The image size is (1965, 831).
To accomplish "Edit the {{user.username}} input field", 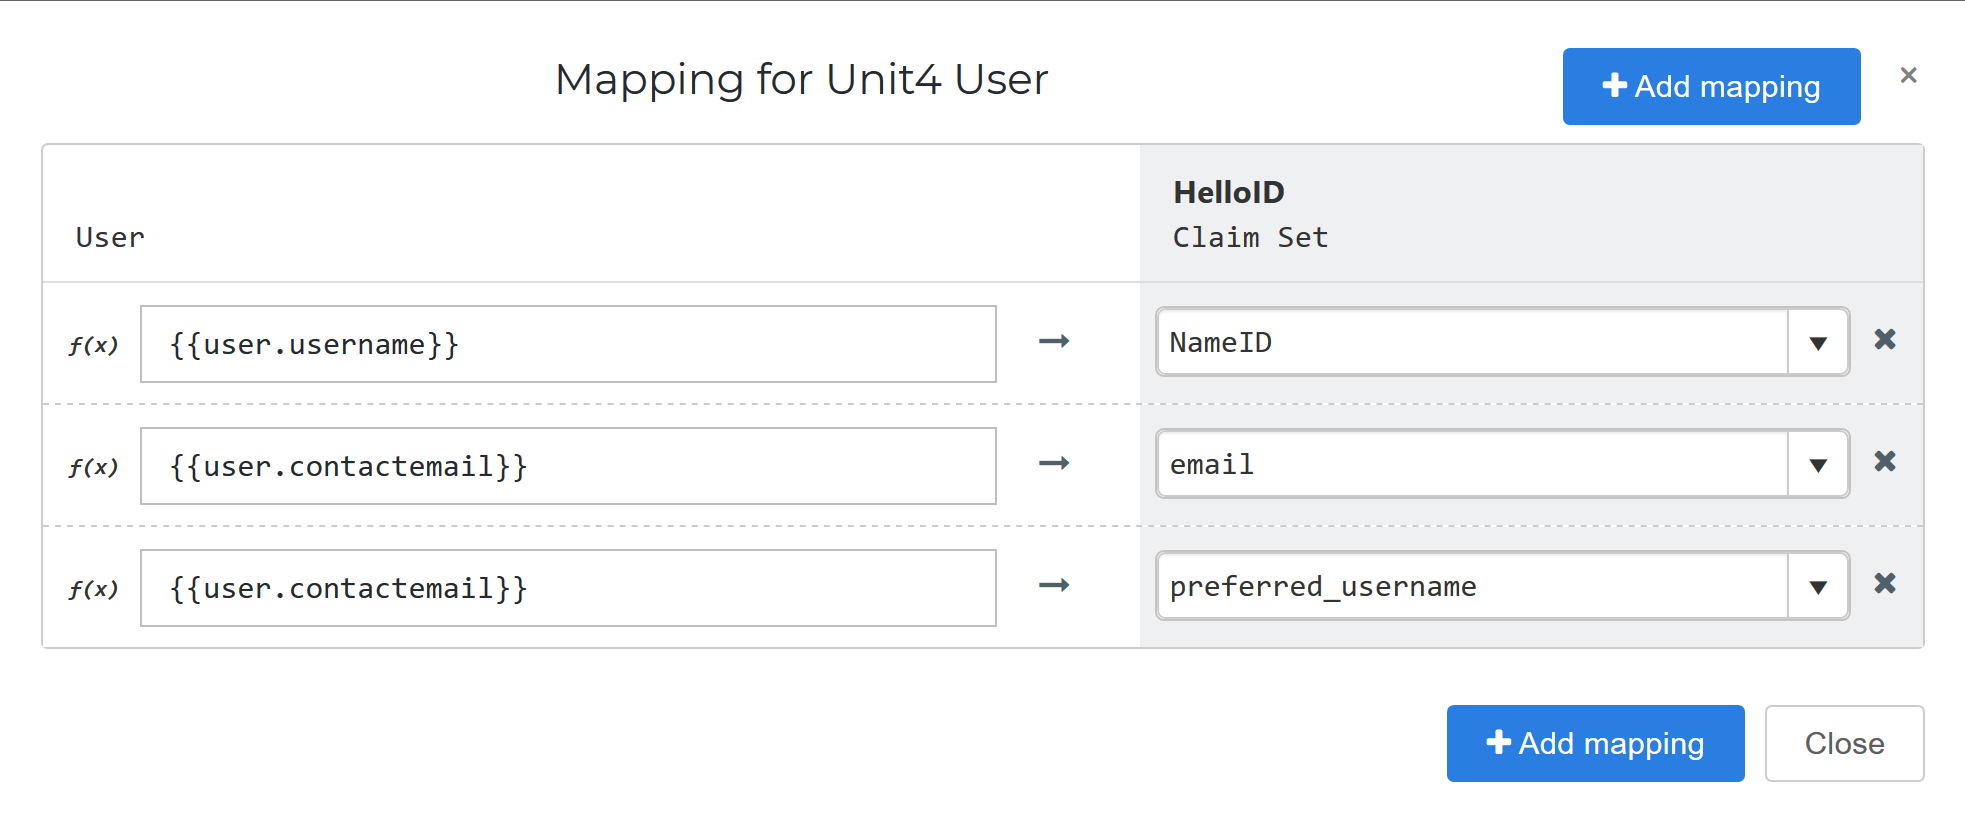I will [568, 345].
